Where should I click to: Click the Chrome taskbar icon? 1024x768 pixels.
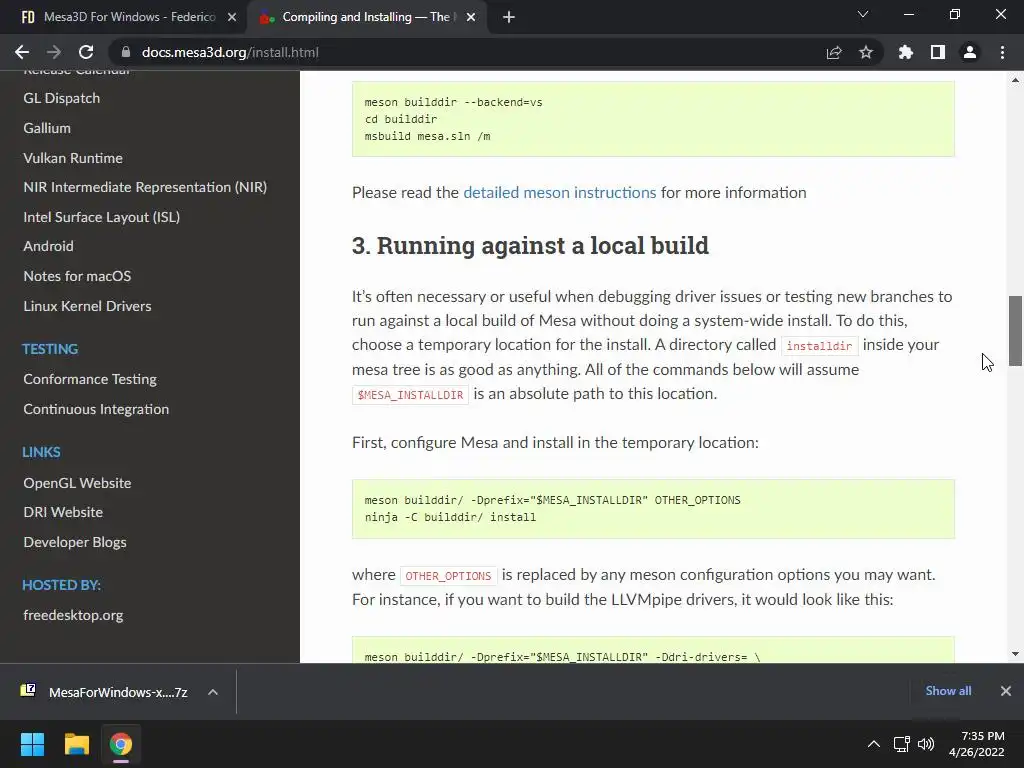121,744
